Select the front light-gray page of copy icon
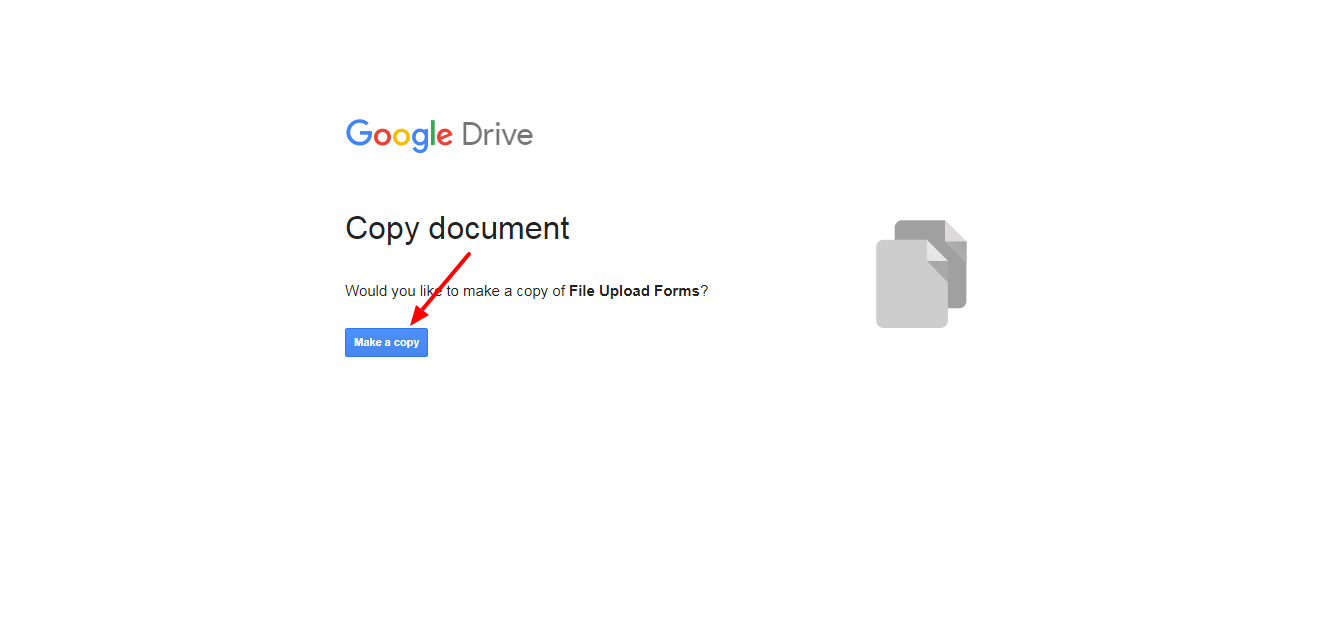This screenshot has width=1343, height=625. coord(911,284)
